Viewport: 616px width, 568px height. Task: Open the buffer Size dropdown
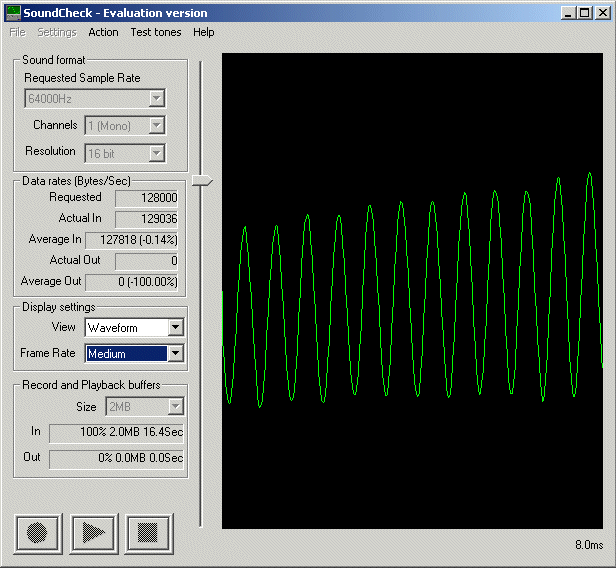(x=176, y=406)
